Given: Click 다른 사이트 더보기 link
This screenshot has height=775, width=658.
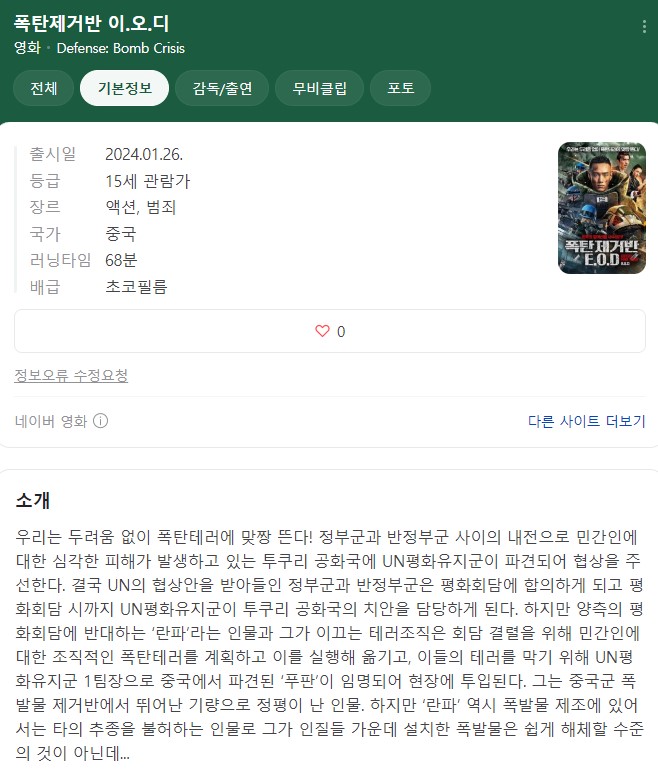Looking at the screenshot, I should [587, 421].
